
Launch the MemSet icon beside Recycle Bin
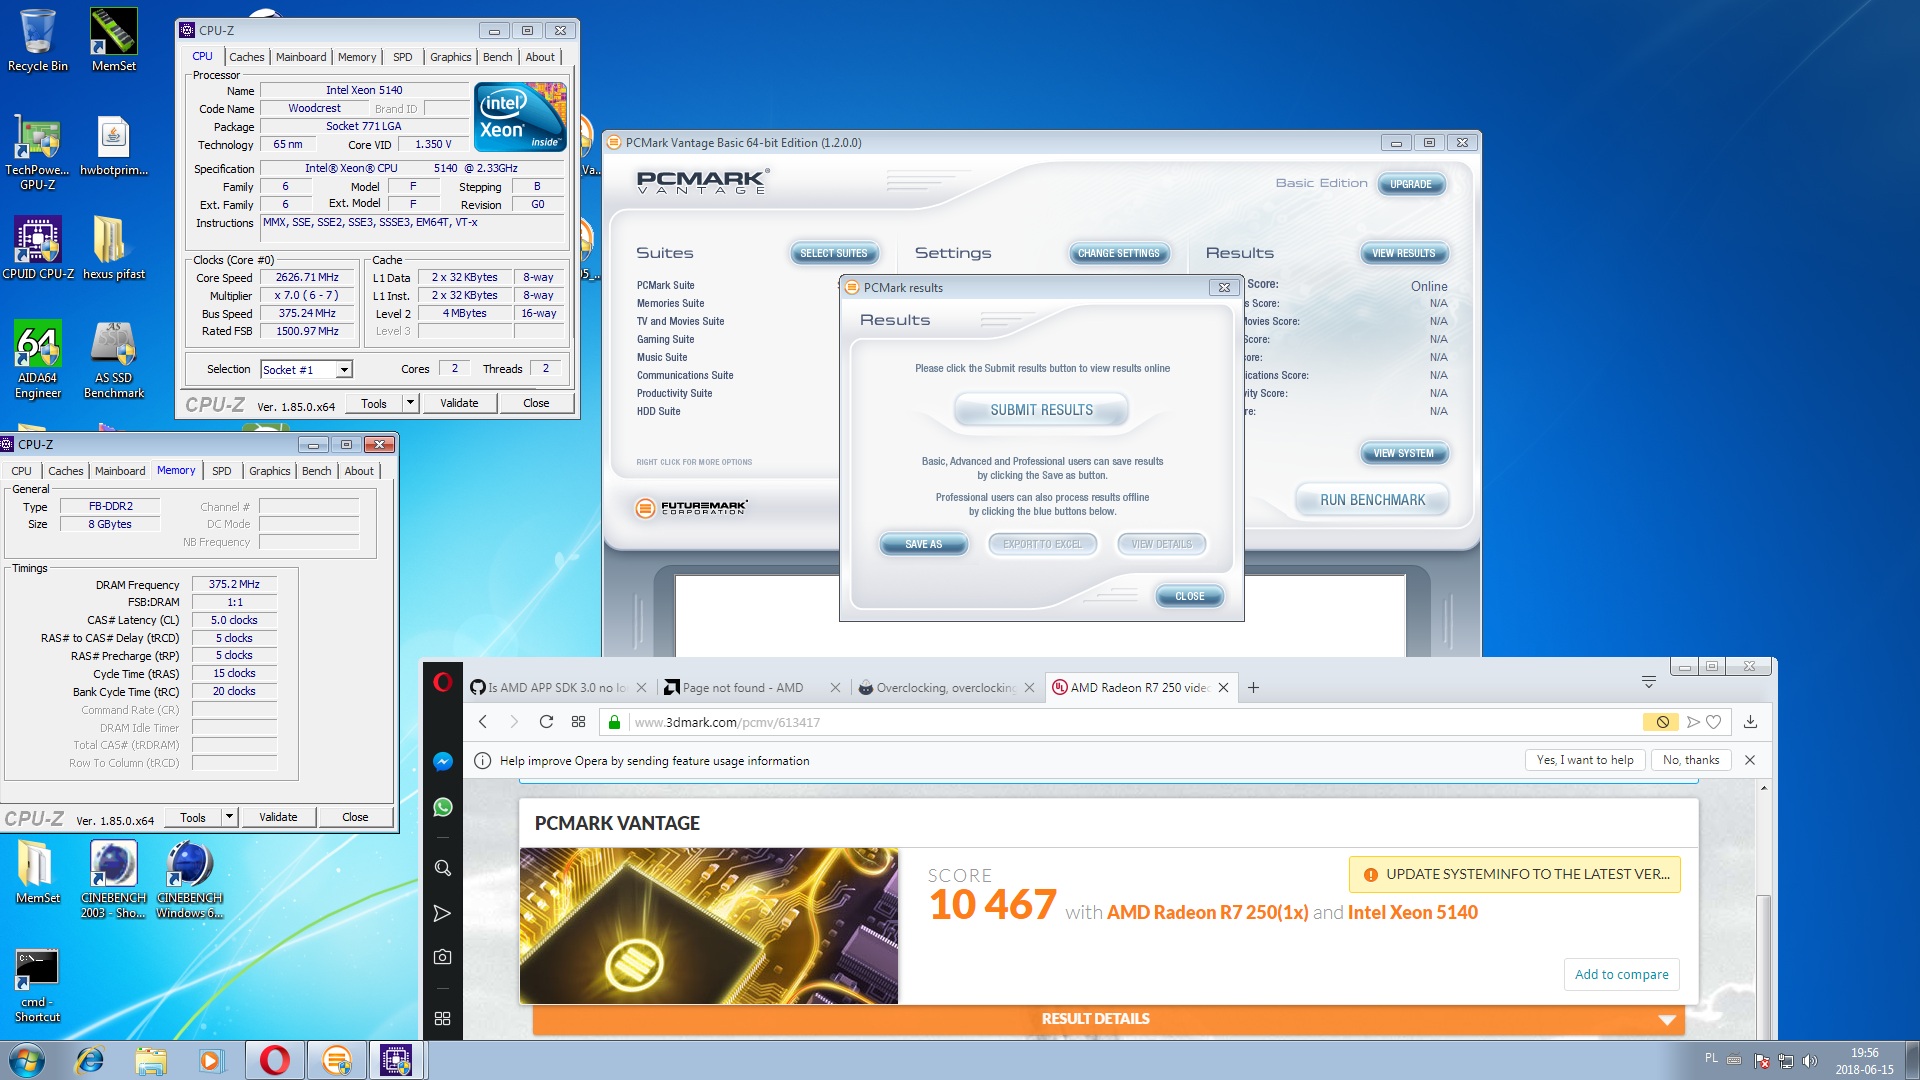[x=113, y=40]
